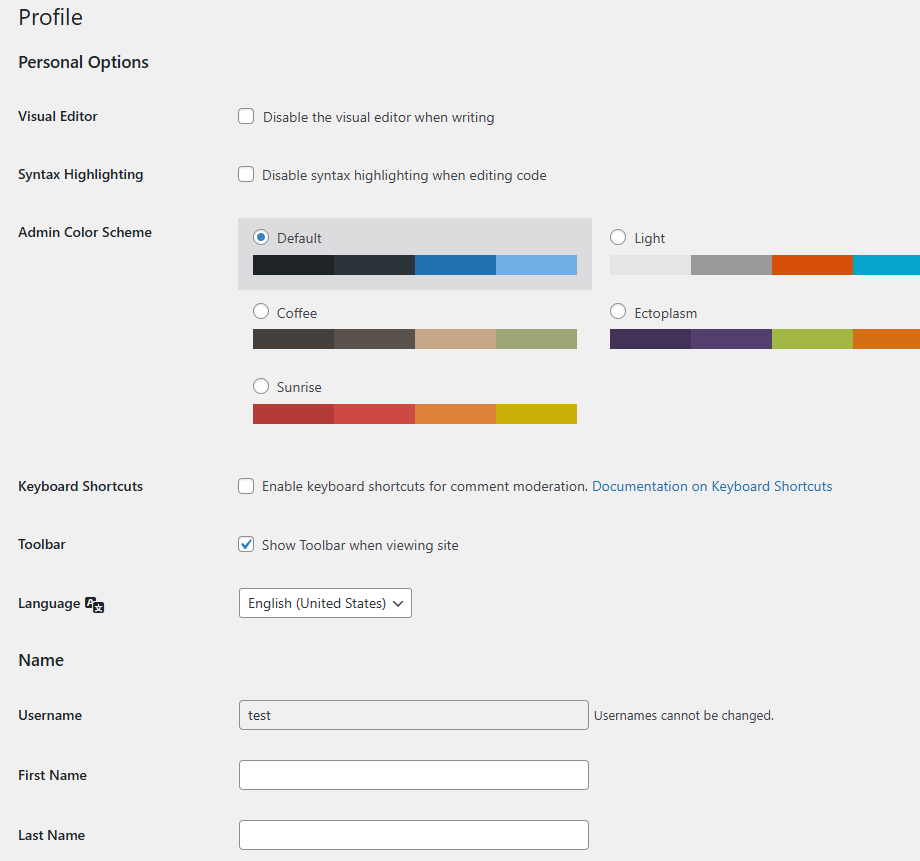Click the First Name input field
The image size is (920, 861).
413,775
